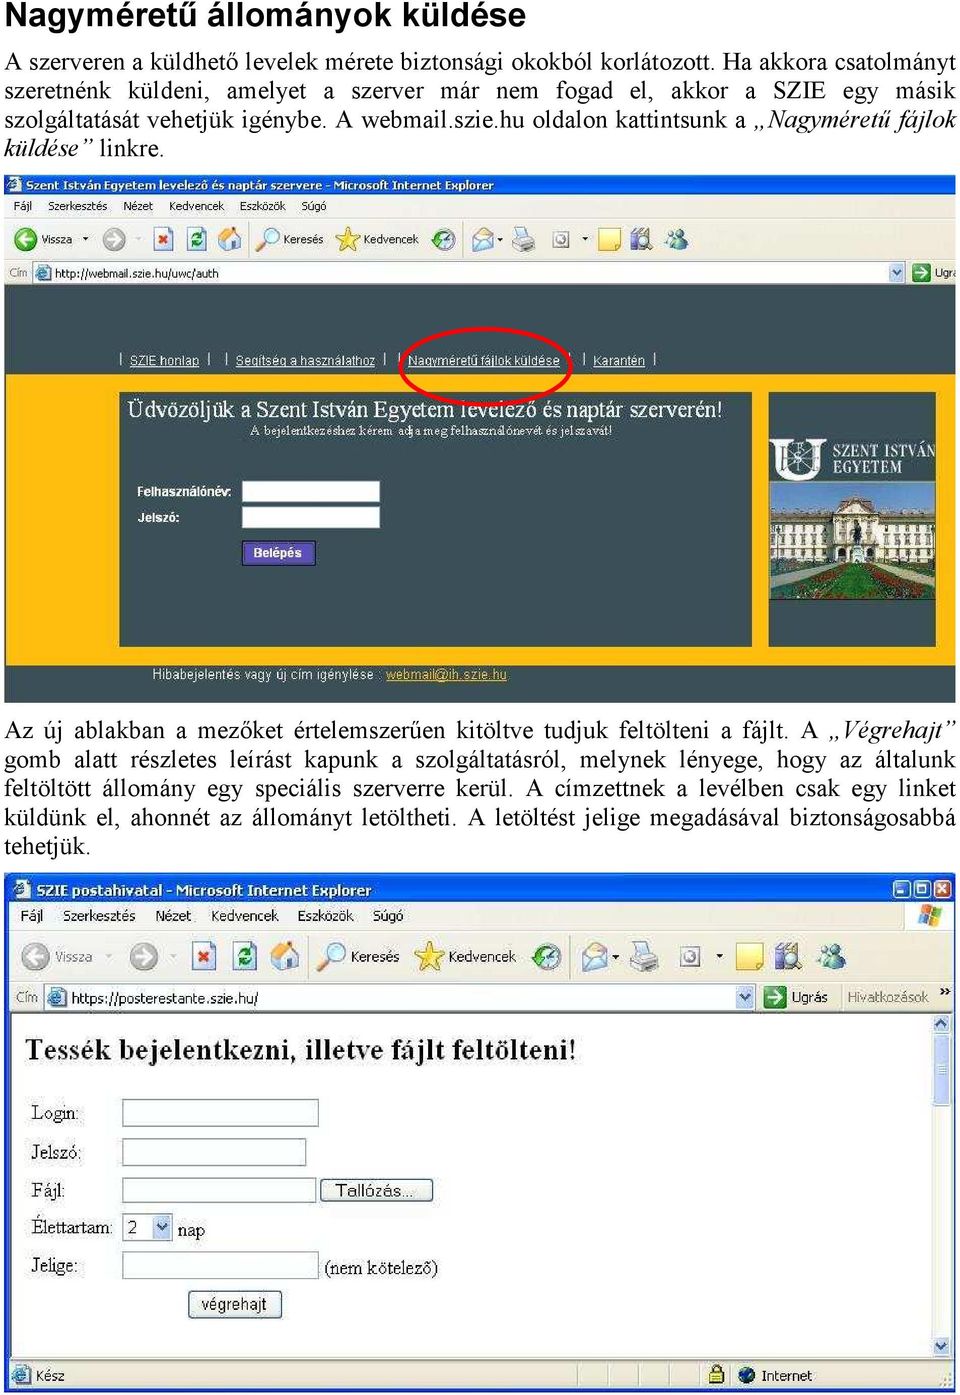The width and height of the screenshot is (960, 1395).
Task: Click Stop icon in webmail window toolbar
Action: click(163, 239)
